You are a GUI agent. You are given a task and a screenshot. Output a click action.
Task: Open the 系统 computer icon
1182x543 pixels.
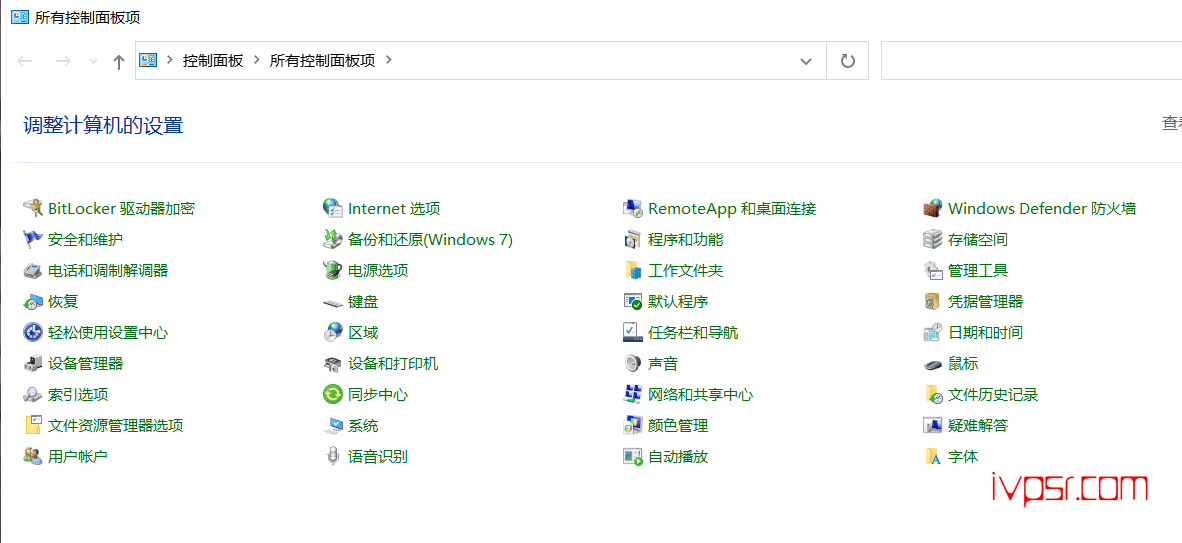pyautogui.click(x=332, y=425)
